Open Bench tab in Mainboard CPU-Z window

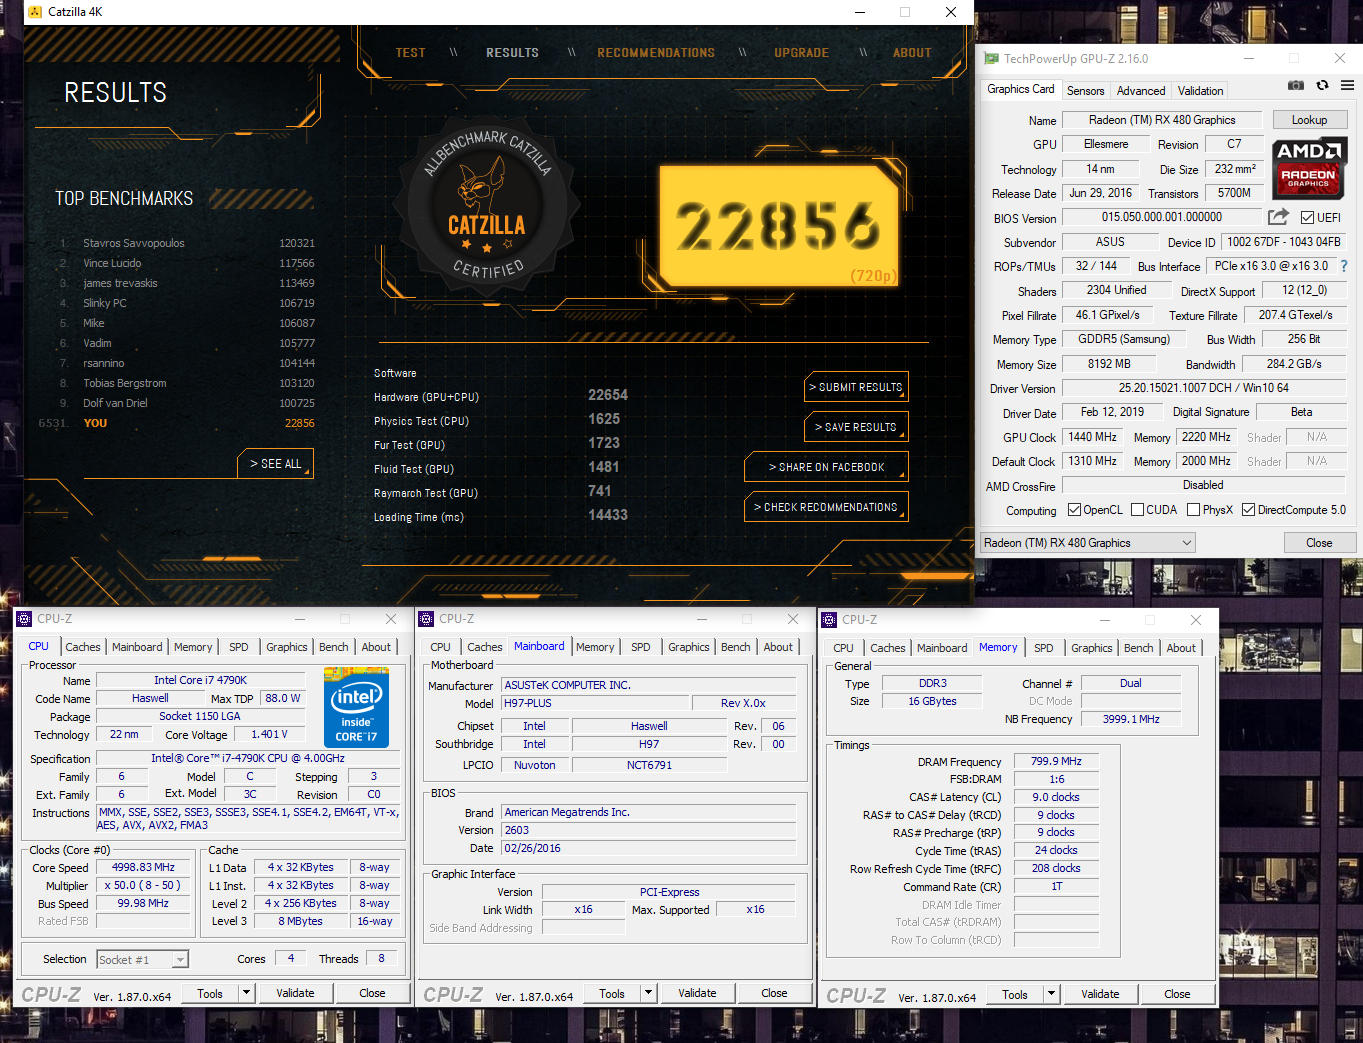(x=736, y=647)
